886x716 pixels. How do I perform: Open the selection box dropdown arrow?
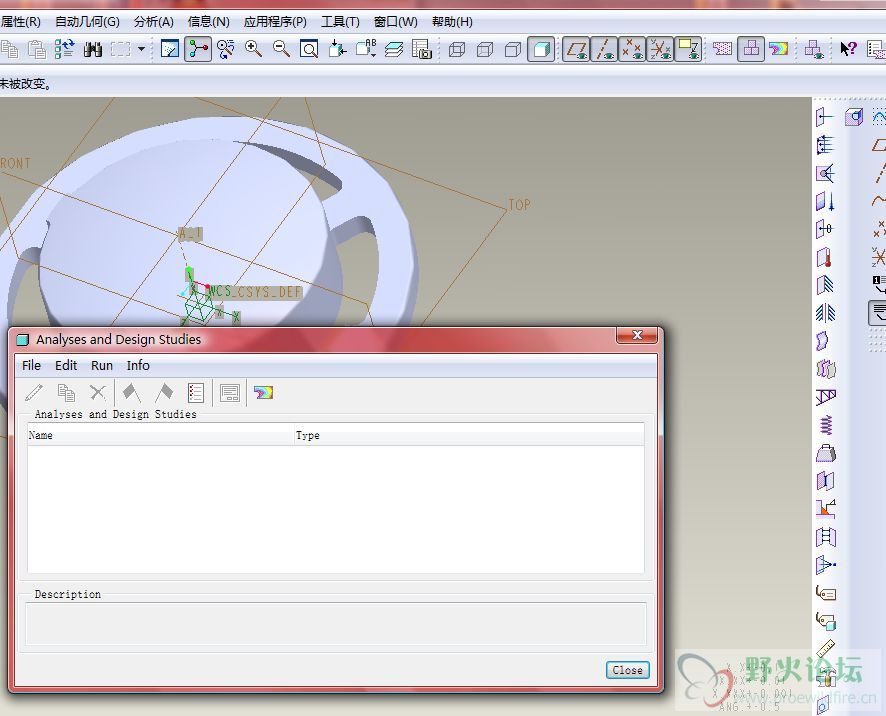coord(141,49)
